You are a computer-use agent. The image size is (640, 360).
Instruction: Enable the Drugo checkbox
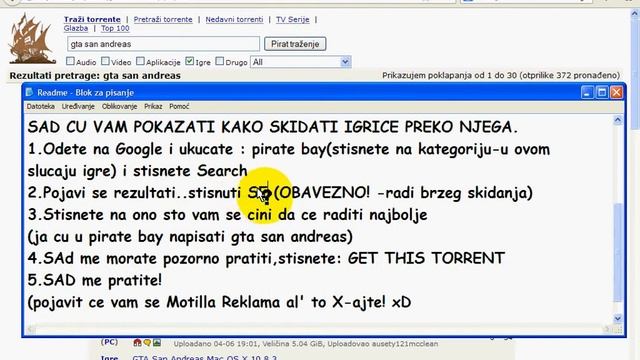point(220,61)
